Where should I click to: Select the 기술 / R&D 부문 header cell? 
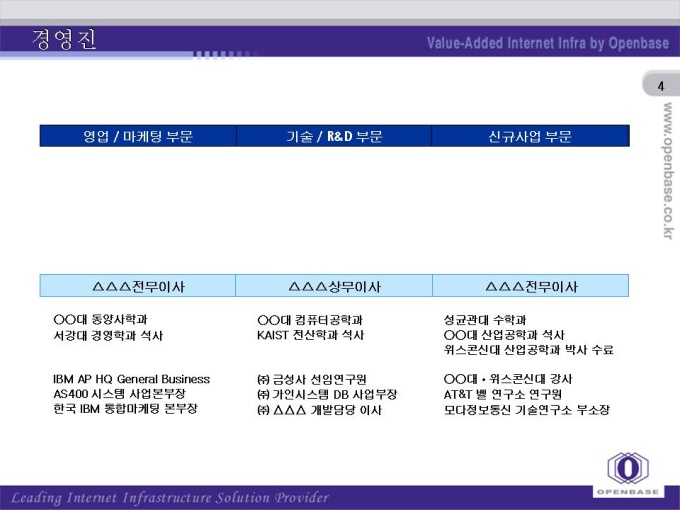click(334, 136)
